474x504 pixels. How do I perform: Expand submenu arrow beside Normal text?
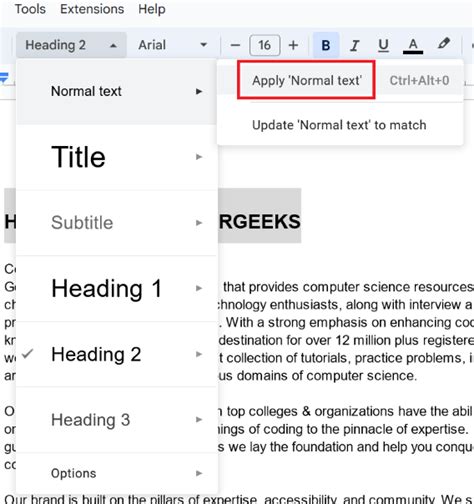199,91
